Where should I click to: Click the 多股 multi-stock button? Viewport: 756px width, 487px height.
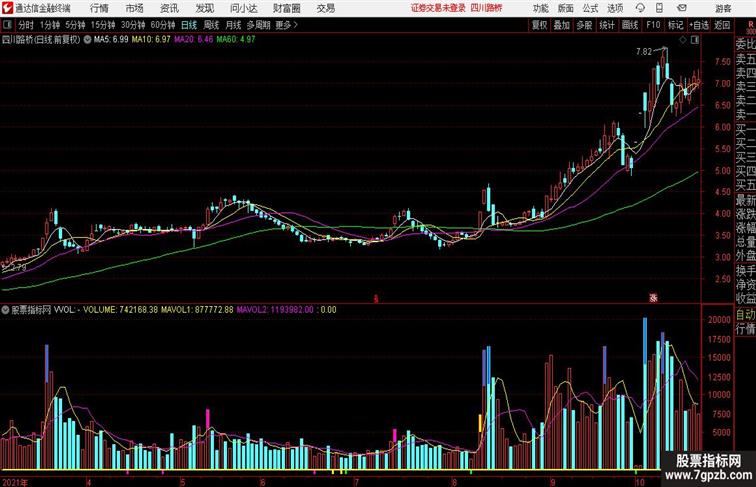coord(584,25)
